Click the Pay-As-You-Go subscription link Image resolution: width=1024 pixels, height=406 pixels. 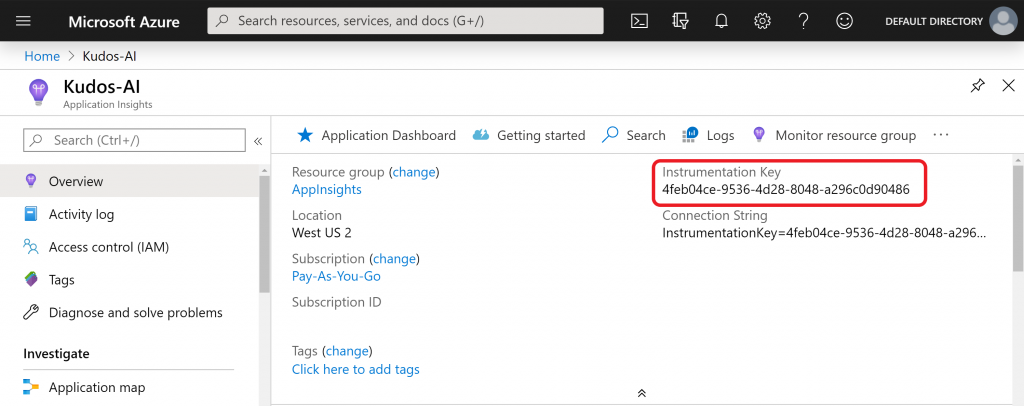336,276
